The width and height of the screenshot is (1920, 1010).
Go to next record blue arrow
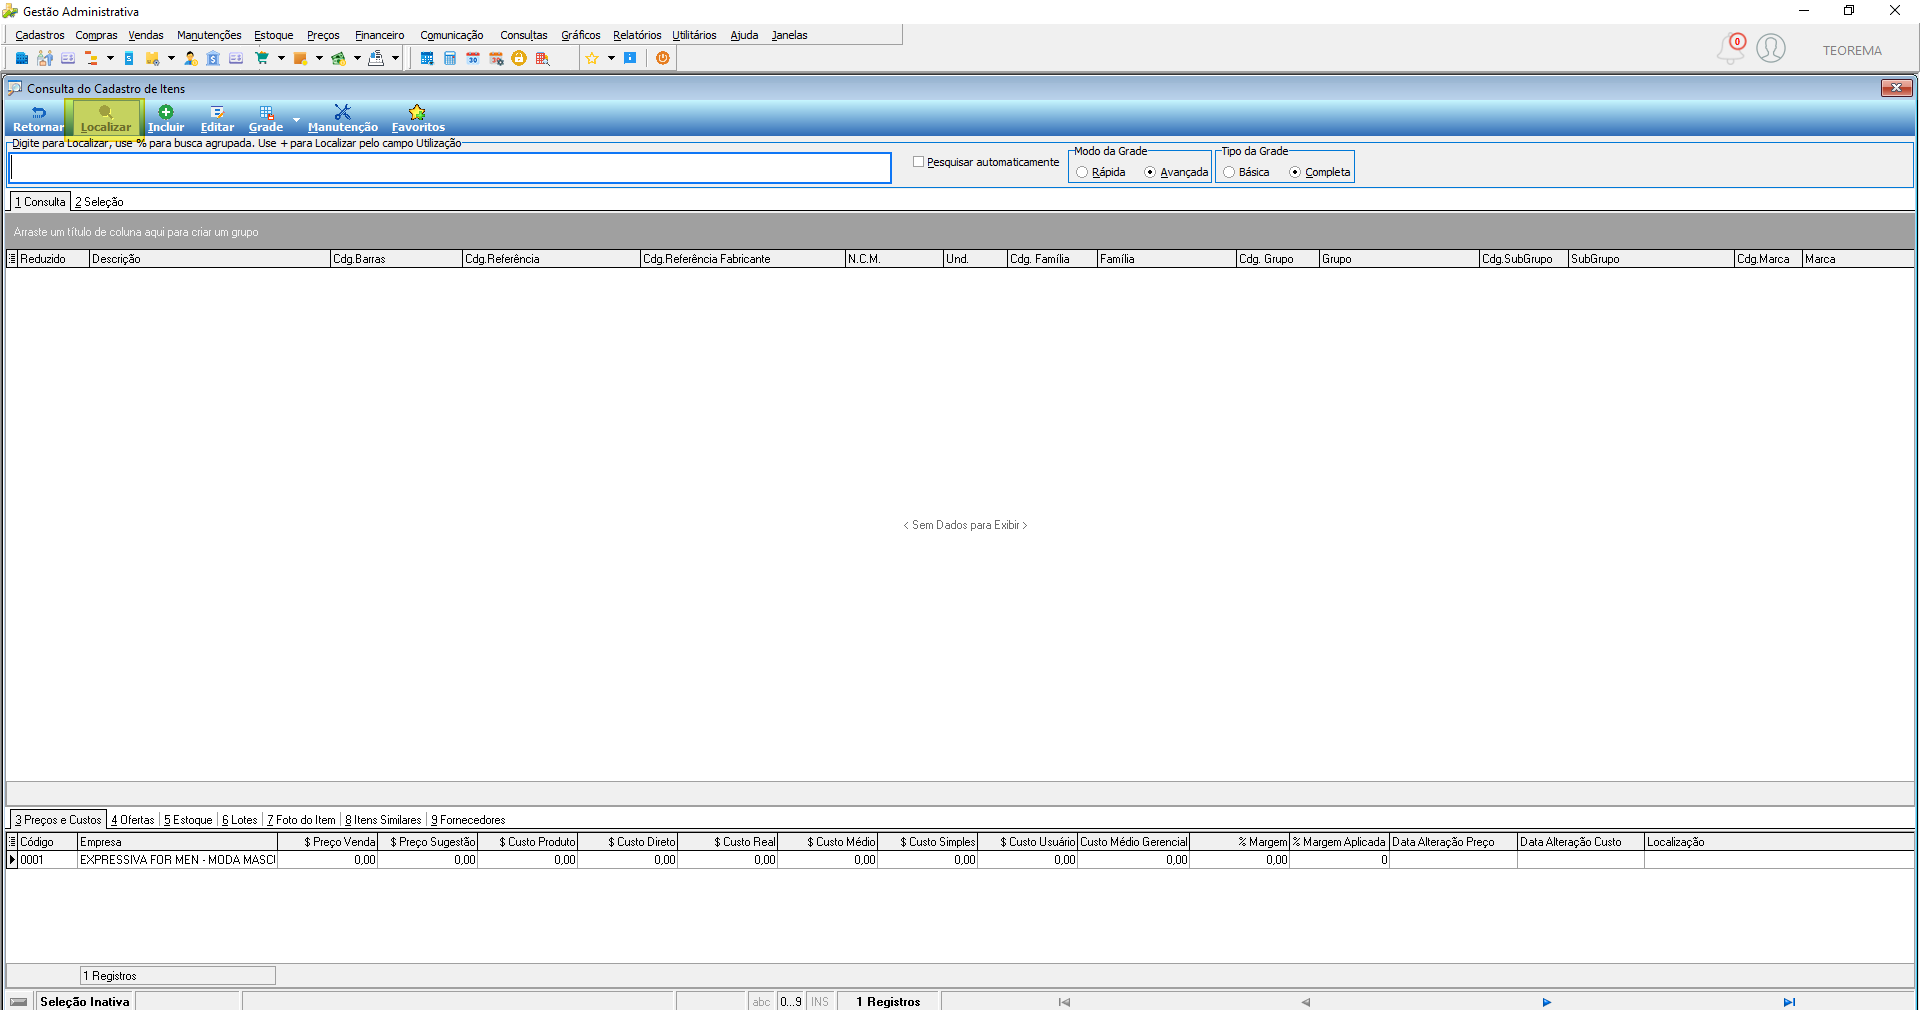coord(1547,1002)
